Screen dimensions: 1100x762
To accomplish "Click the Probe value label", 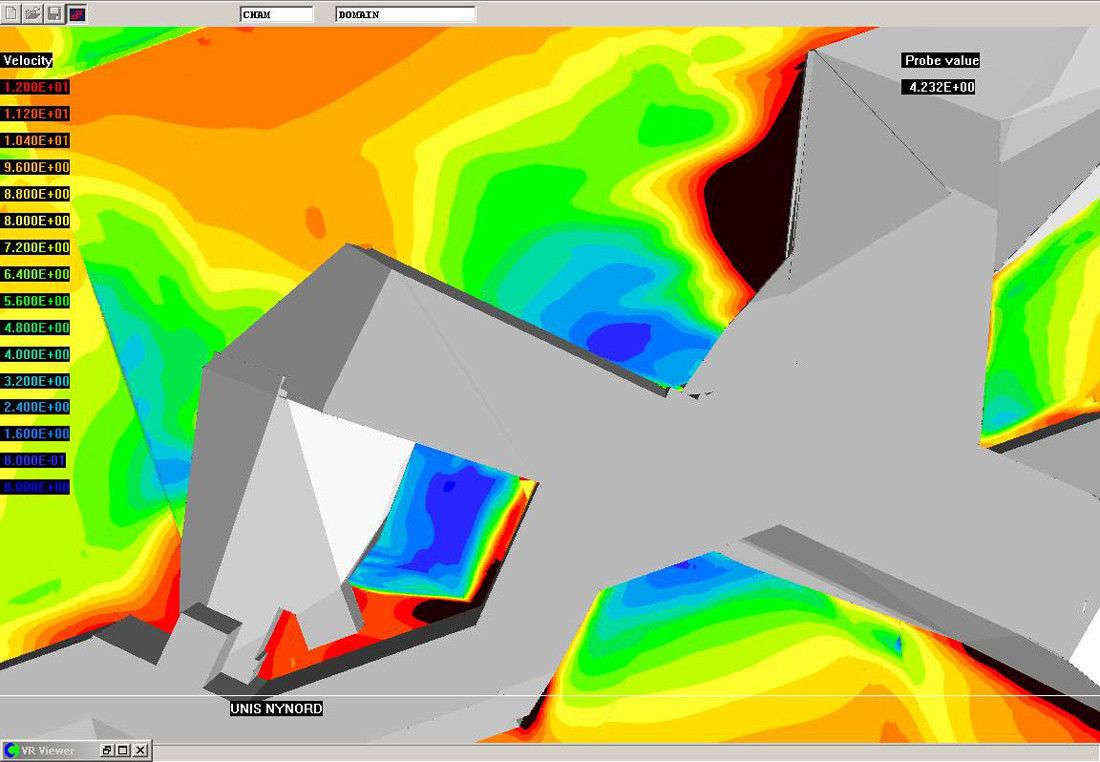I will coord(941,60).
